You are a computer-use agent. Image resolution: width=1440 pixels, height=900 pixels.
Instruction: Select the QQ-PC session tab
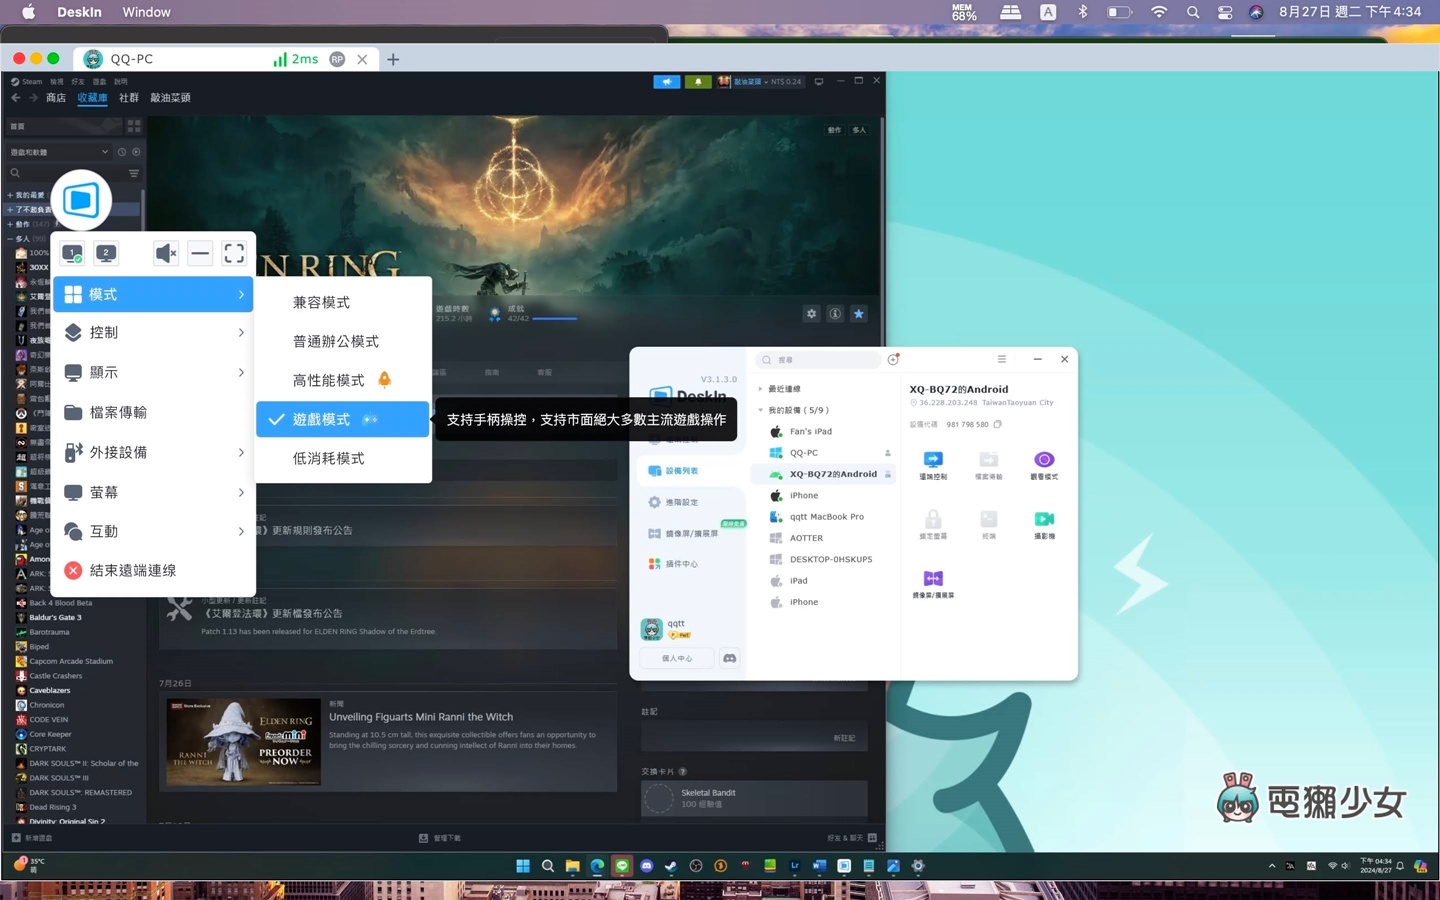[x=225, y=59]
